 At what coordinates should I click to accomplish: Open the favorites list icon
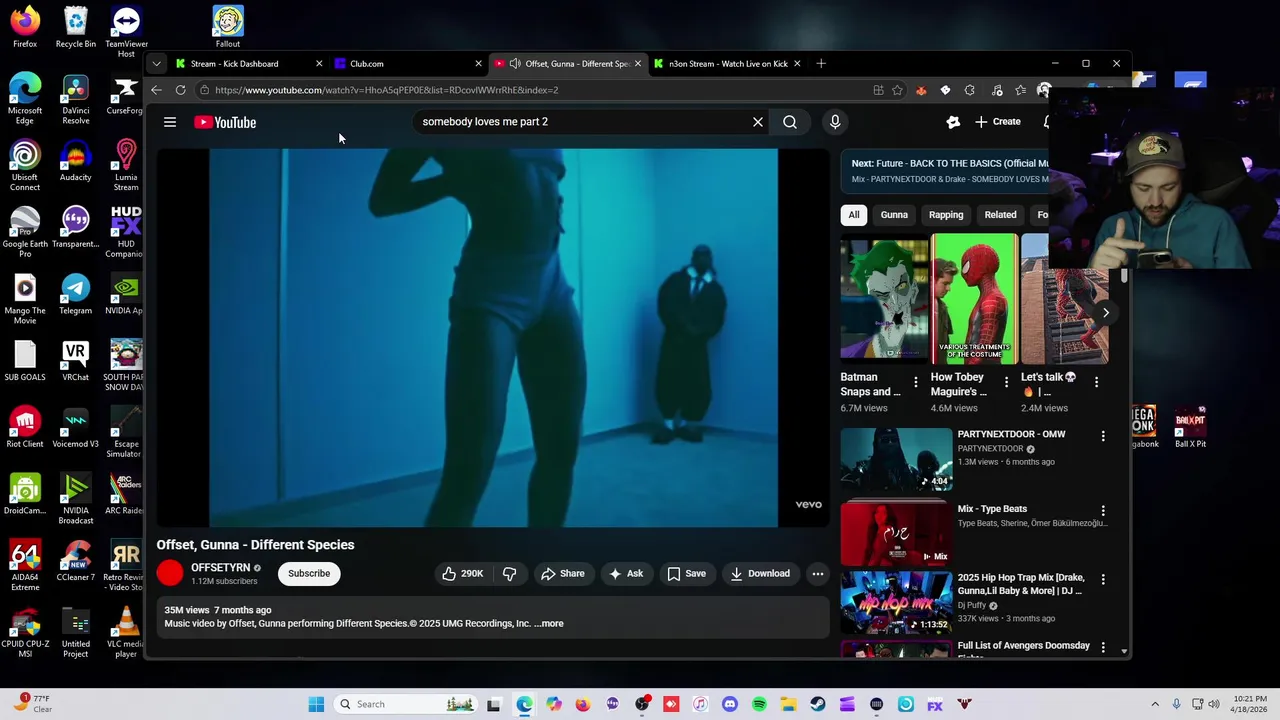pyautogui.click(x=1020, y=90)
